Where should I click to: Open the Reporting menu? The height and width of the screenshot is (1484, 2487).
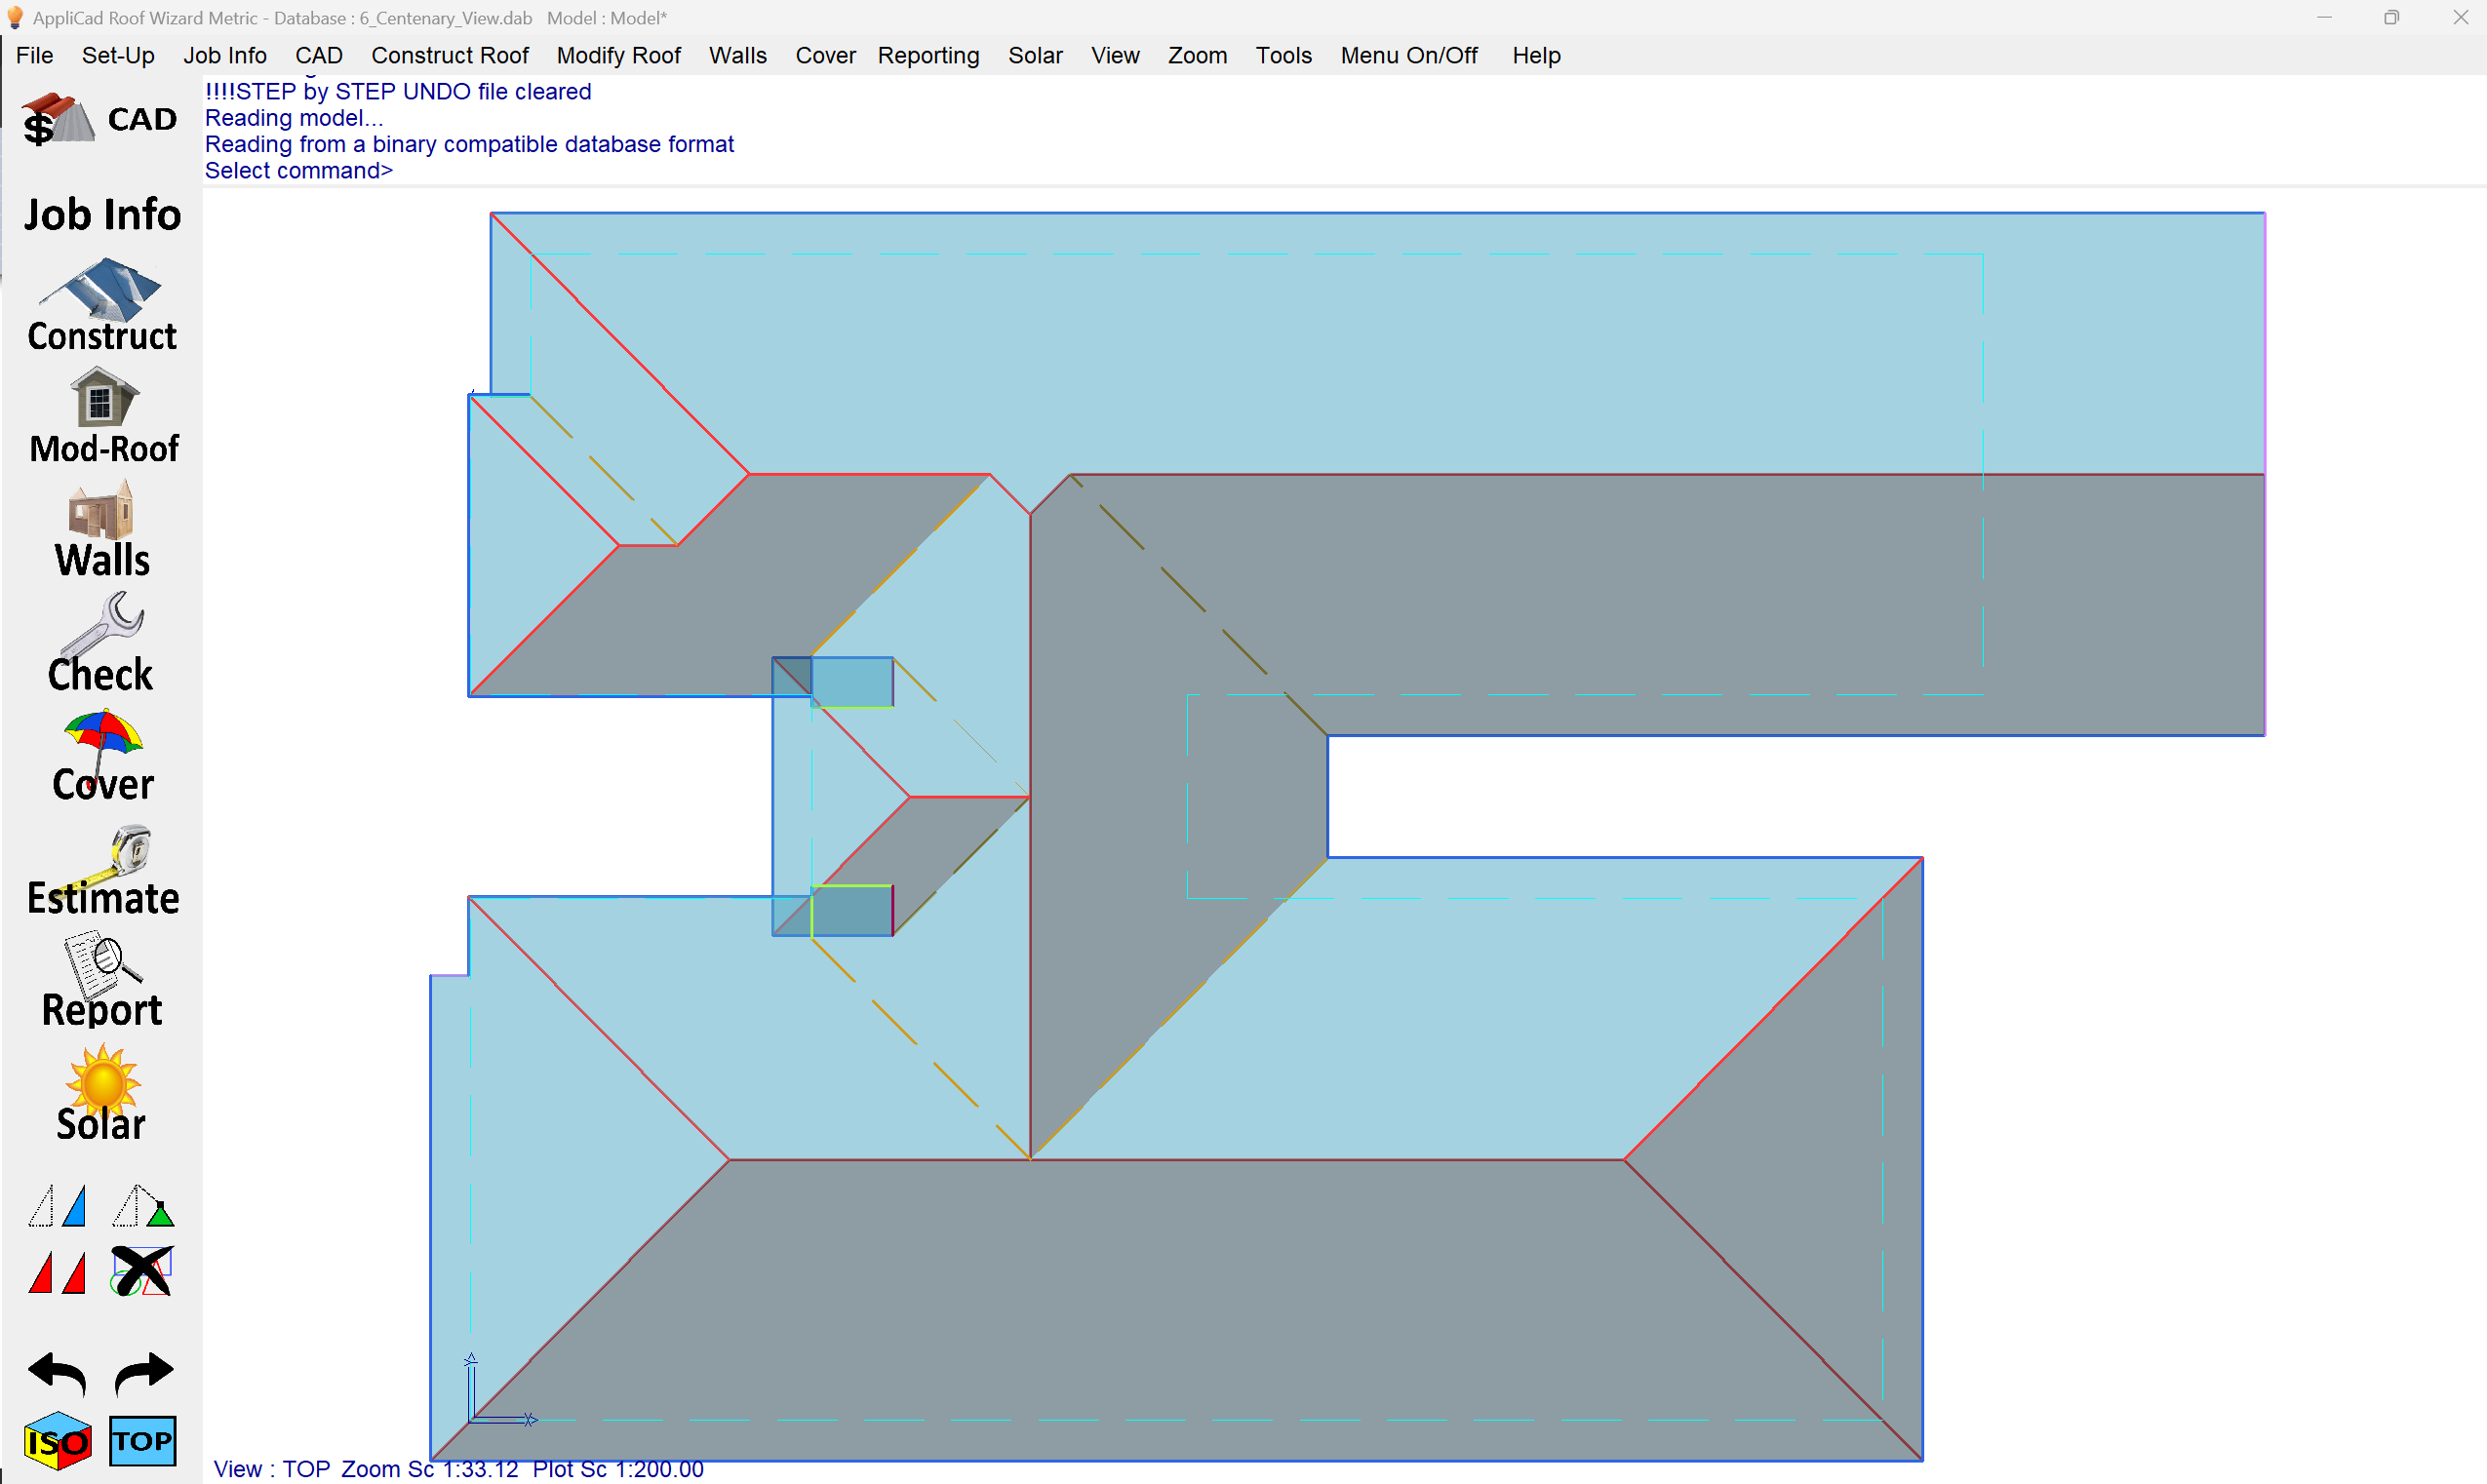pos(928,56)
